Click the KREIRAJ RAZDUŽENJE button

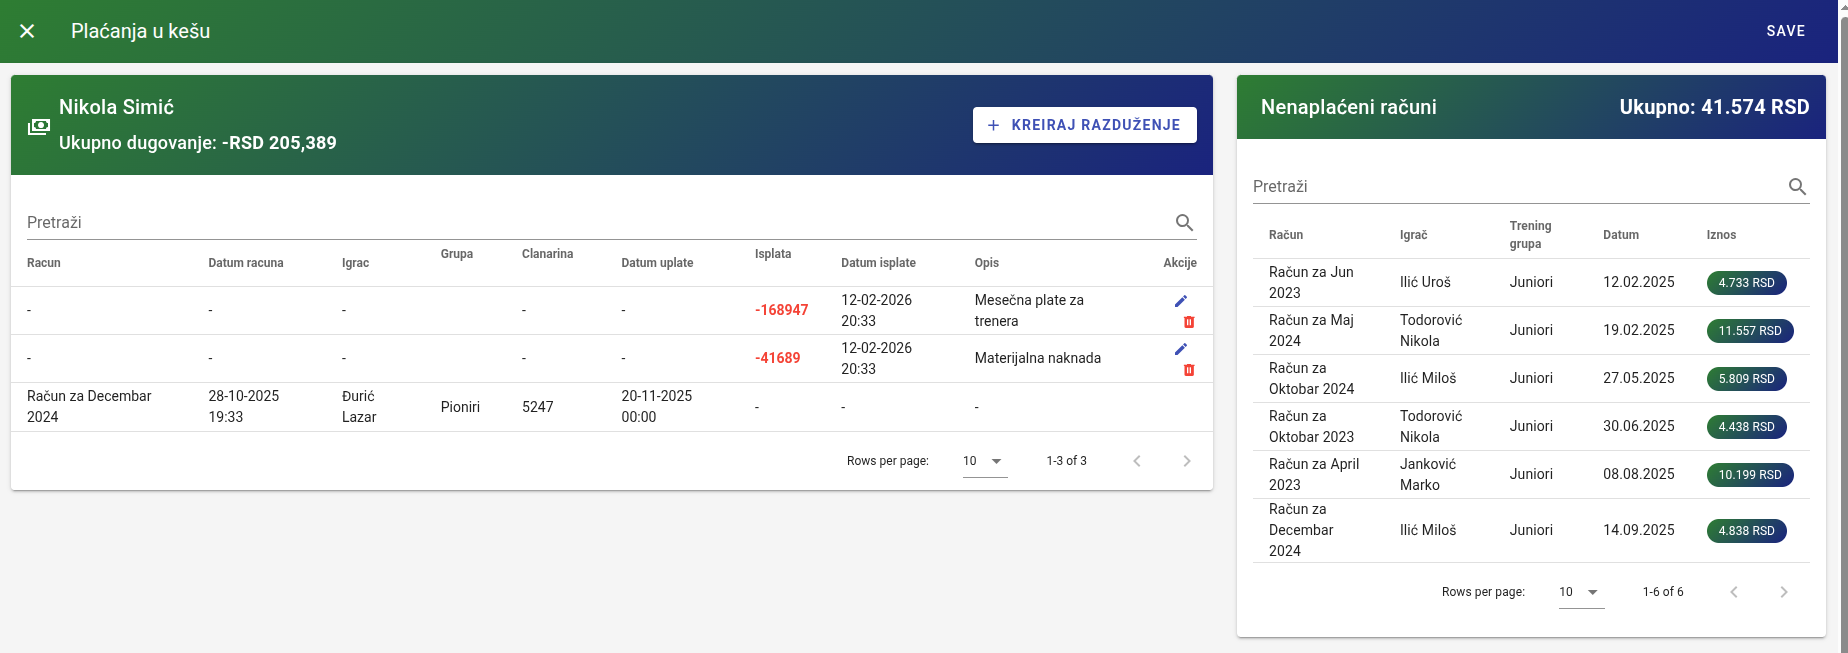click(x=1084, y=125)
